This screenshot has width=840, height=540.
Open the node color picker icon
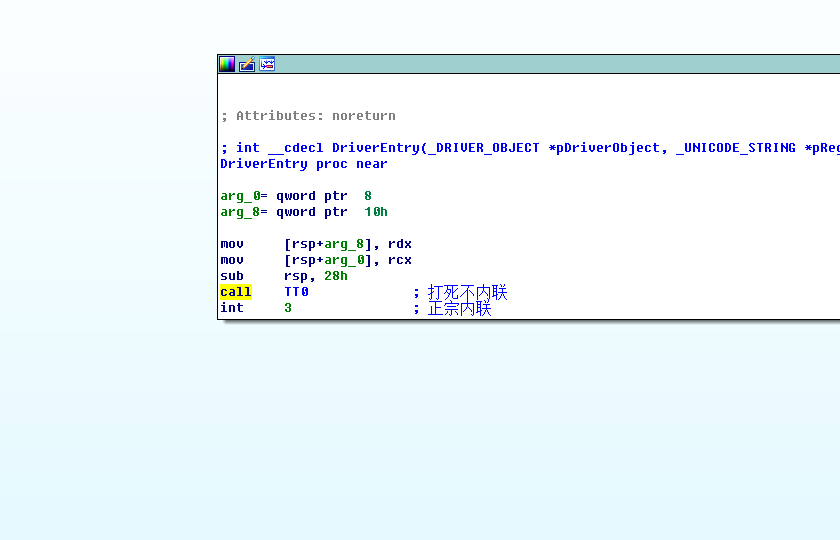(227, 64)
